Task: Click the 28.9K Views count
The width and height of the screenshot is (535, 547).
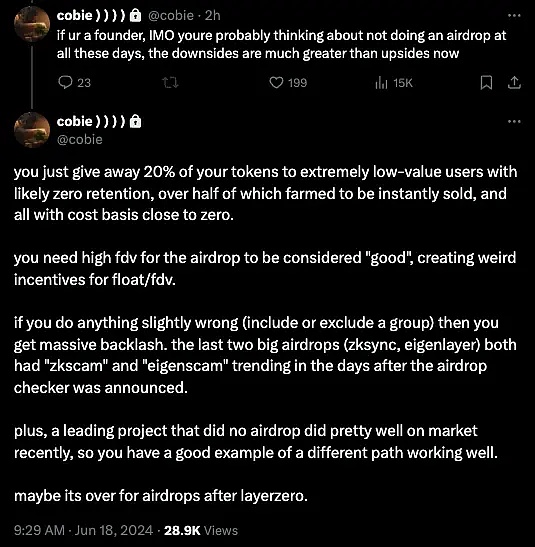Action: coord(201,530)
